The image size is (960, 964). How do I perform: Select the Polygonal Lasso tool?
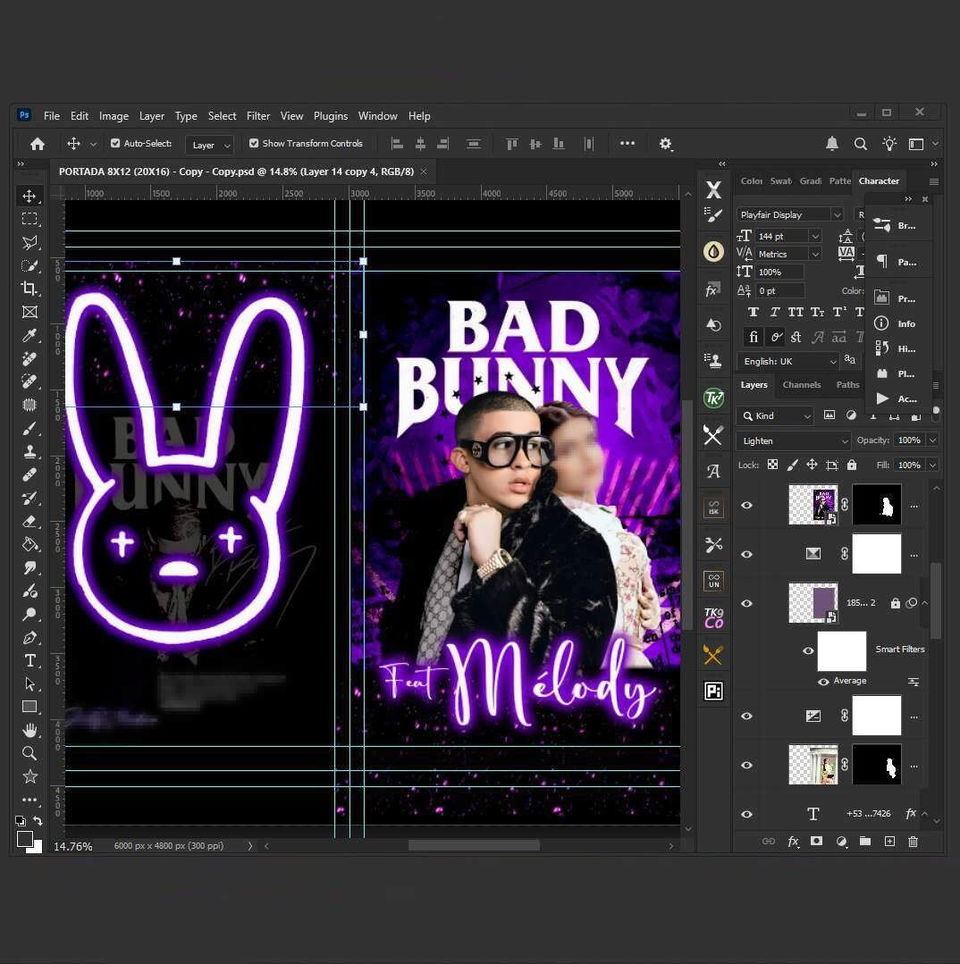(29, 242)
